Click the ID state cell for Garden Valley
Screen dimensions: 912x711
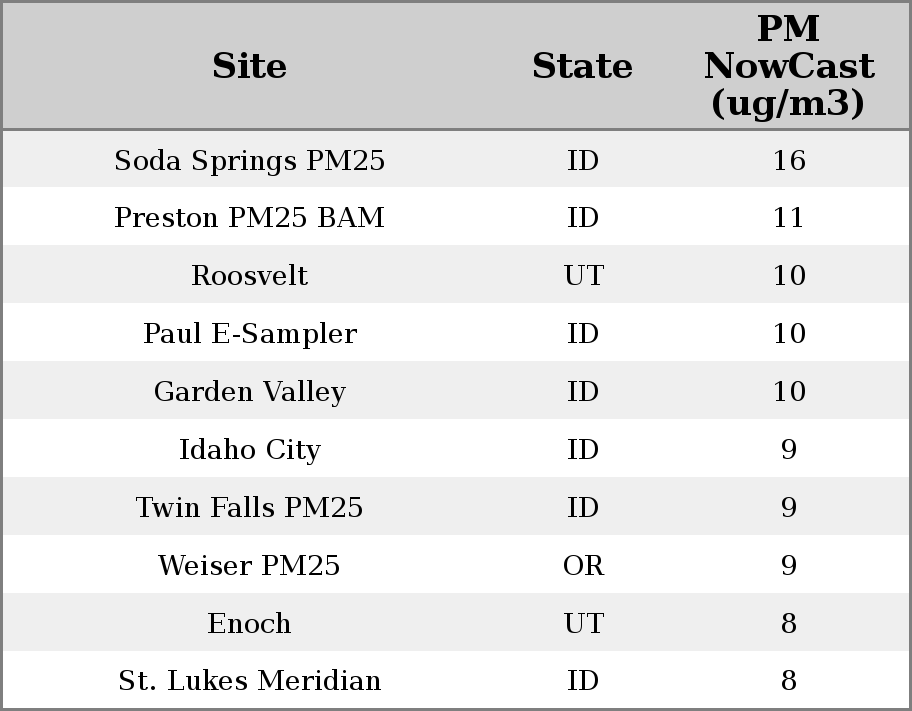583,392
